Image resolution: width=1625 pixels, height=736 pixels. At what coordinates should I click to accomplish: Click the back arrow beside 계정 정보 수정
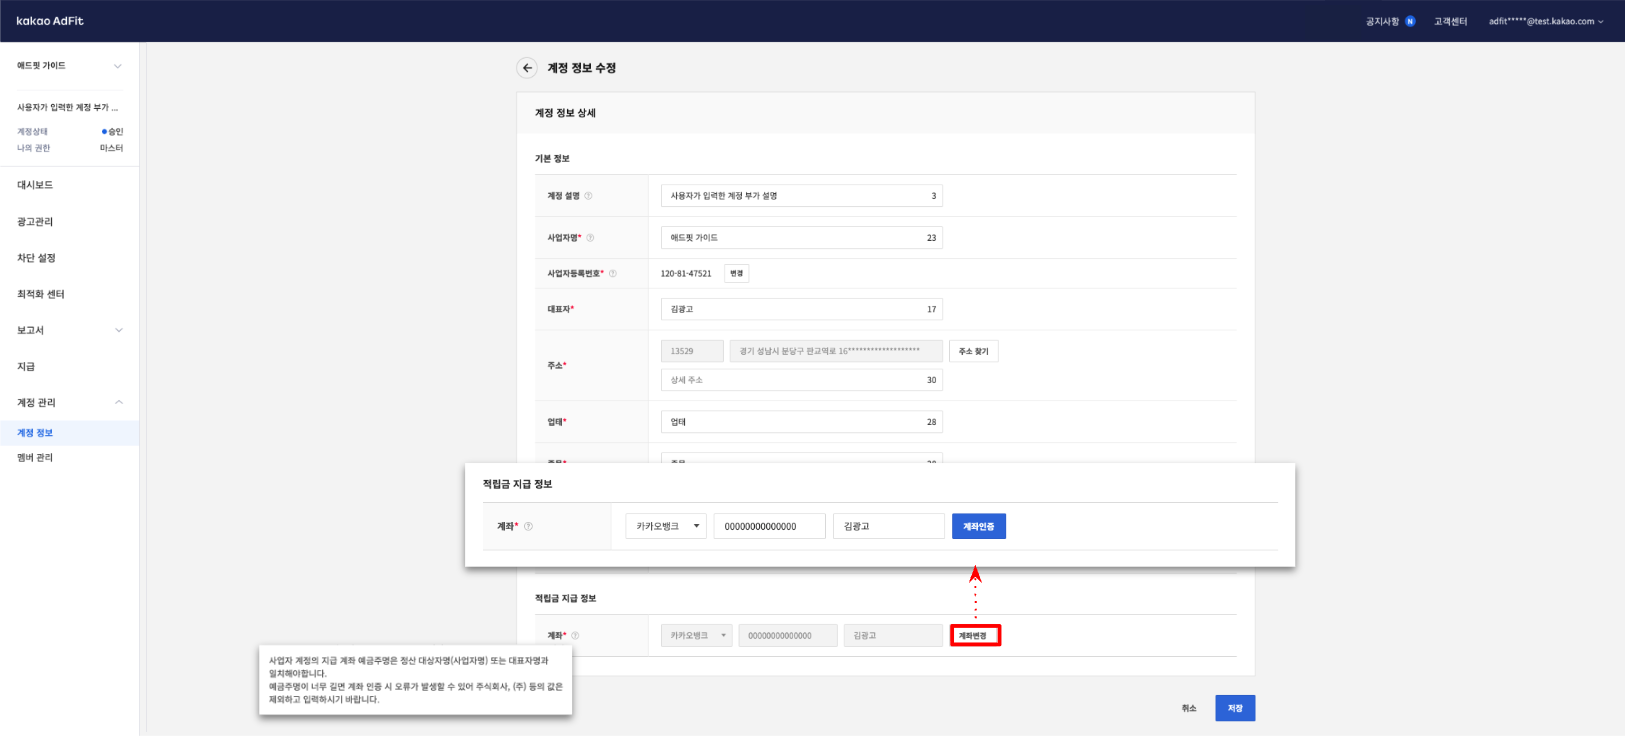[x=527, y=68]
